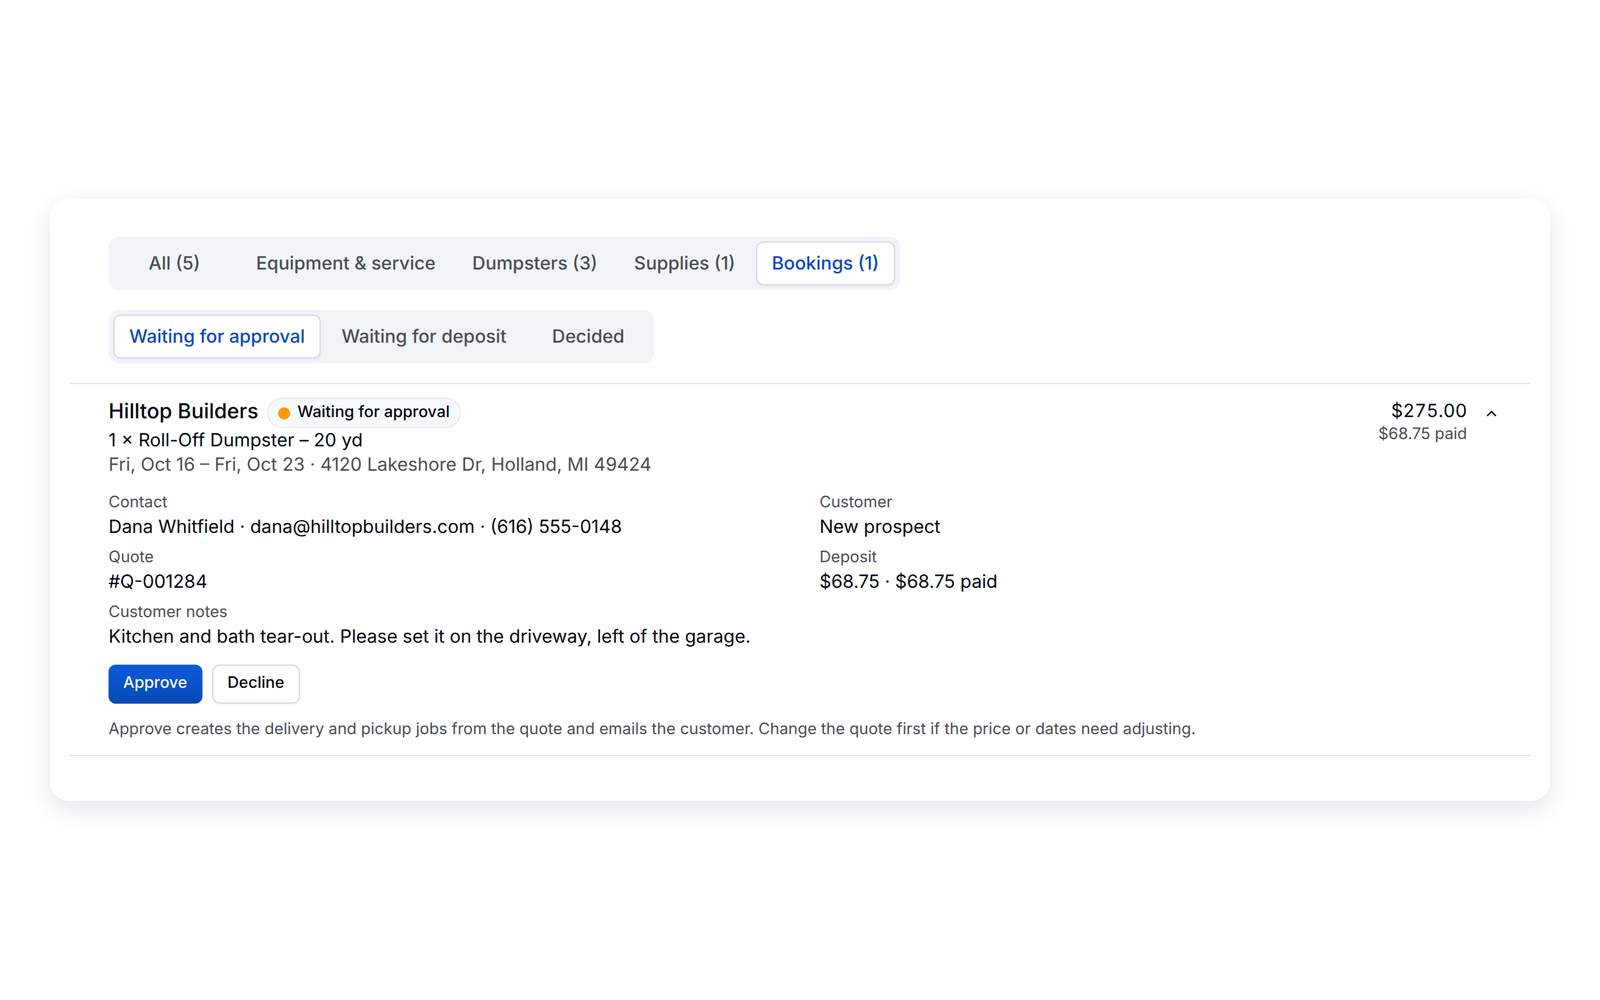1600x1000 pixels.
Task: Click the $68.75 paid text under the total
Action: tap(1422, 434)
